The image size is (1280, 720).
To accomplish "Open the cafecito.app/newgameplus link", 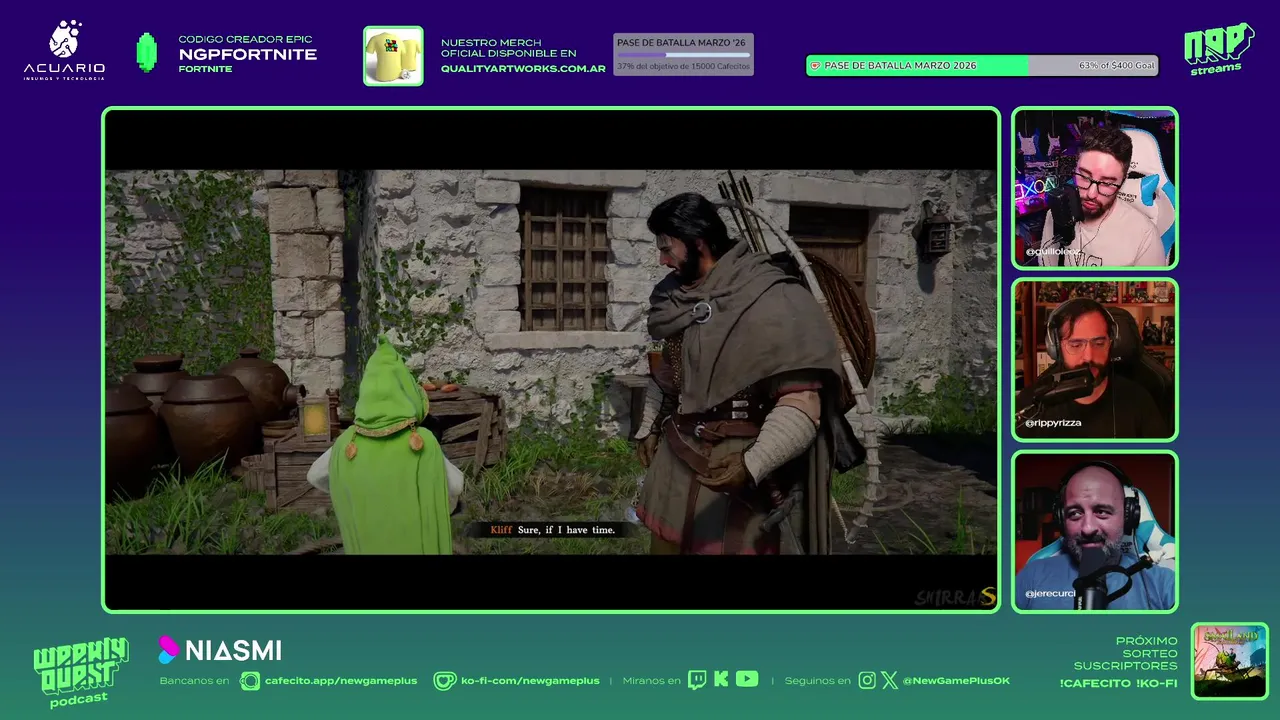I will tap(341, 681).
